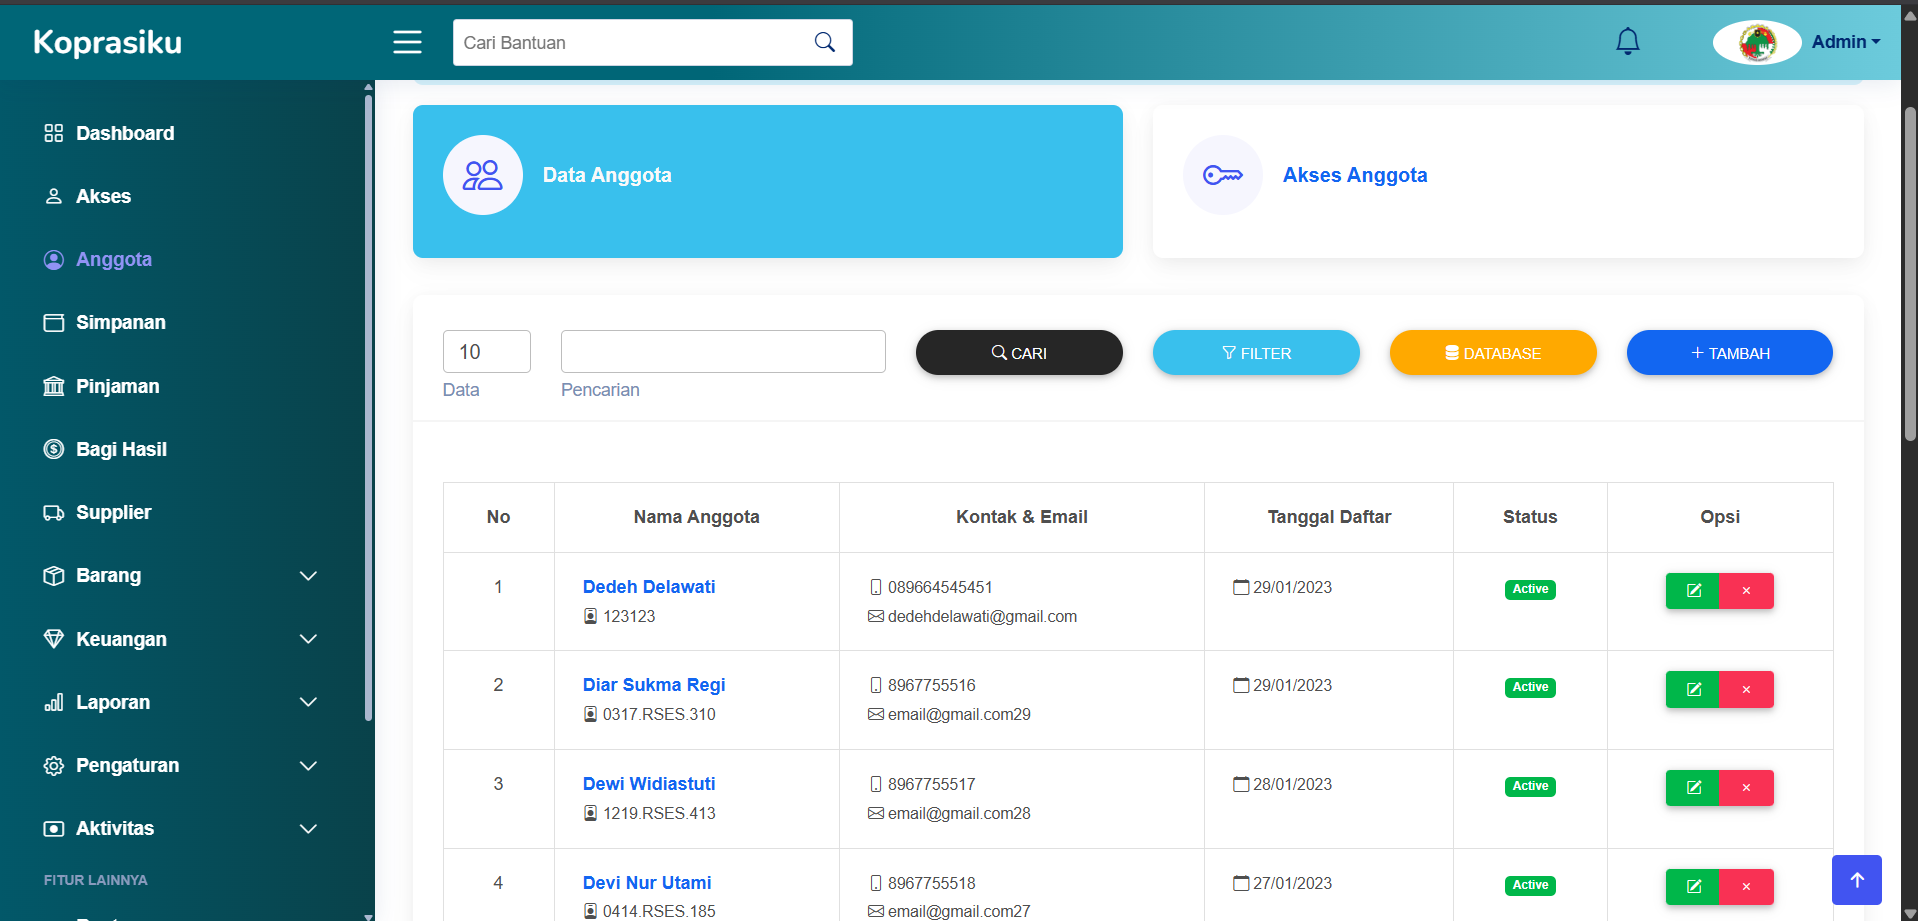Screen dimensions: 1918x921
Task: Open the Admin account dropdown
Action: [1845, 42]
